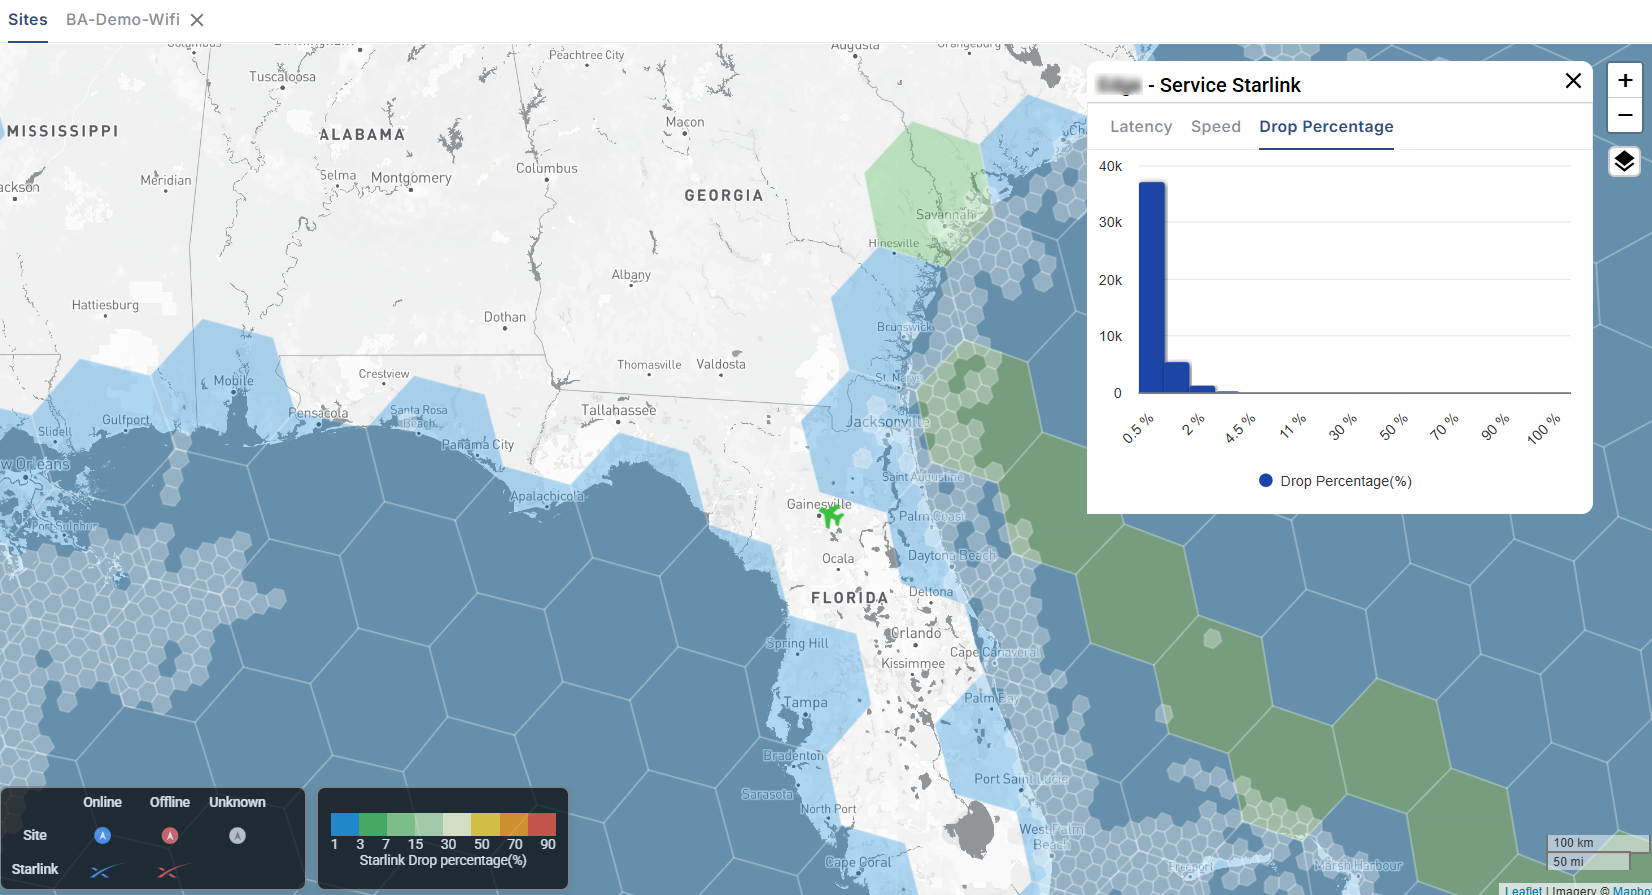Click the blue Online site legend icon
This screenshot has height=895, width=1652.
pos(102,835)
